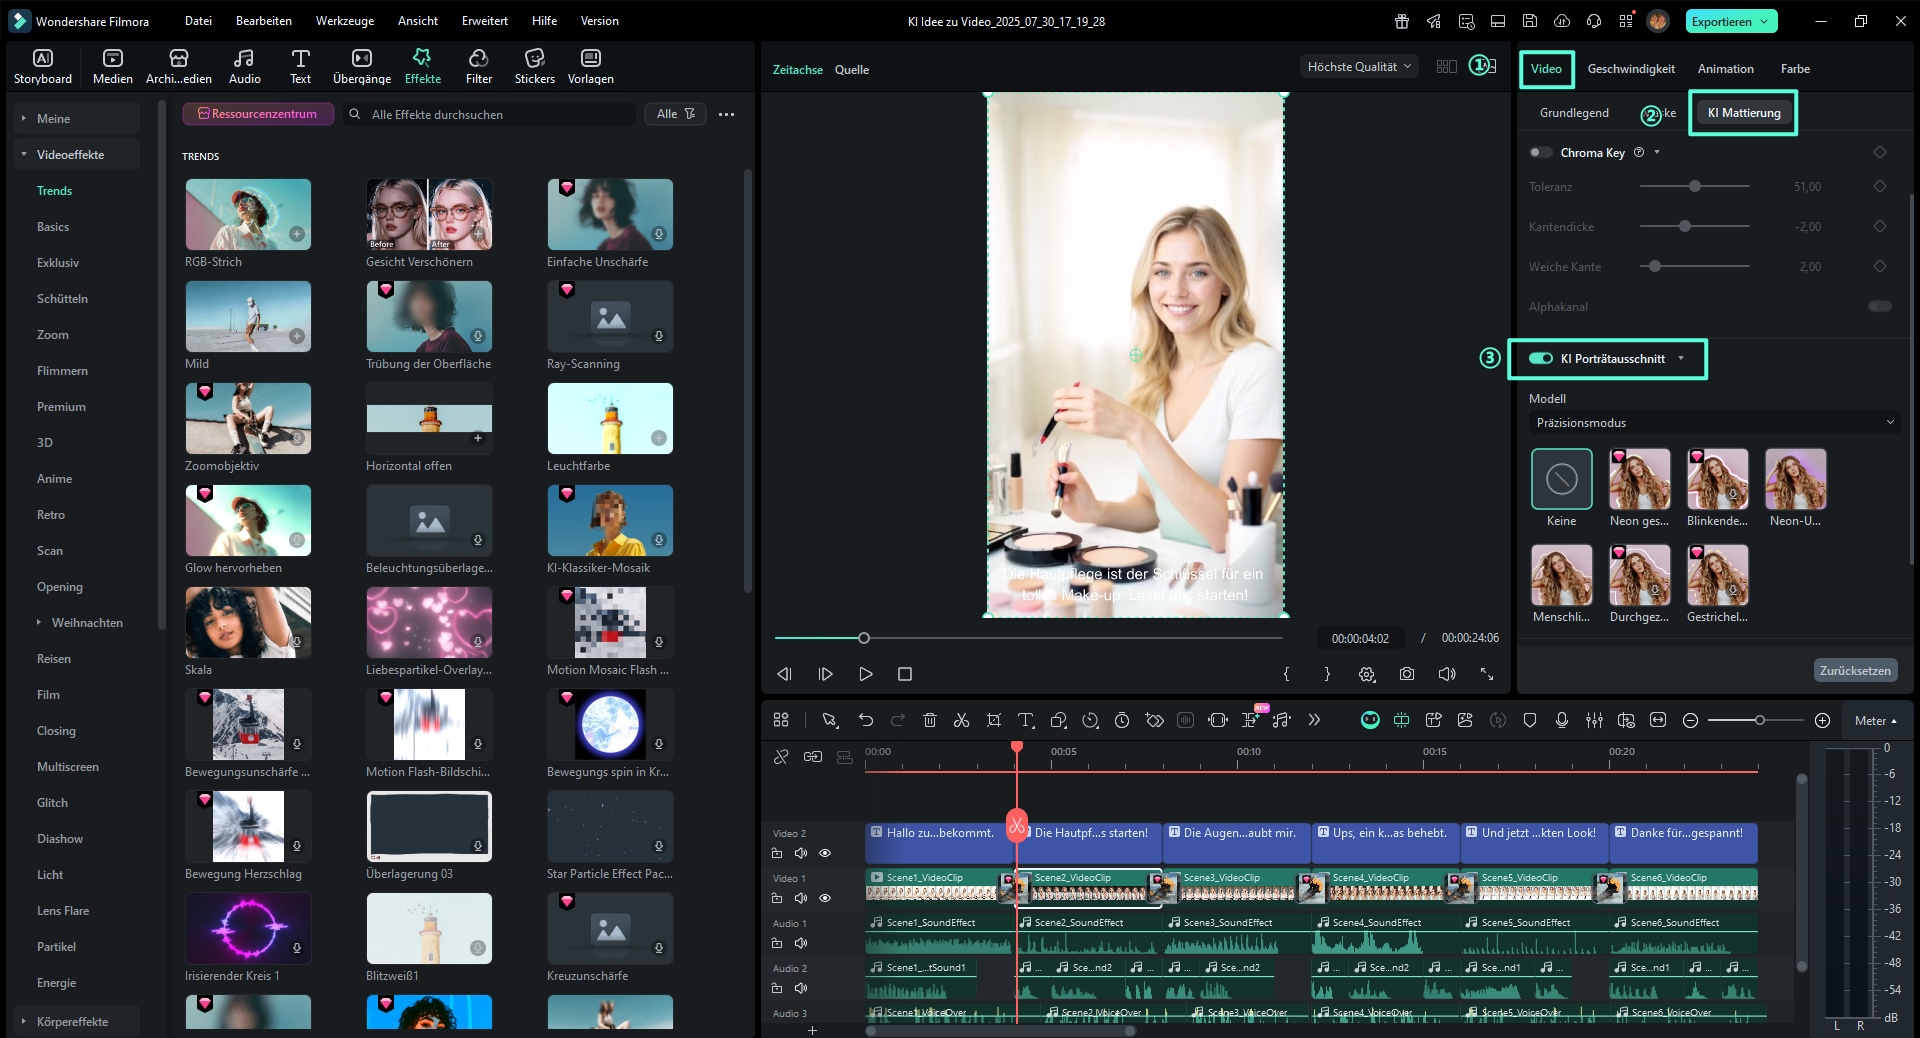Image resolution: width=1920 pixels, height=1038 pixels.
Task: Click the microphone voiceover record icon
Action: click(x=1562, y=720)
